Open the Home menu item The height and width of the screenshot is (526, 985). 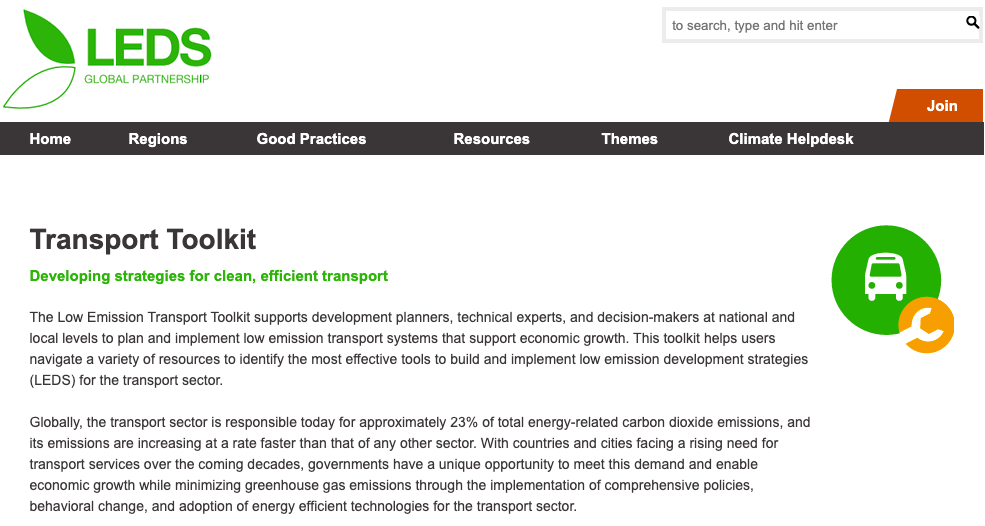pyautogui.click(x=50, y=139)
